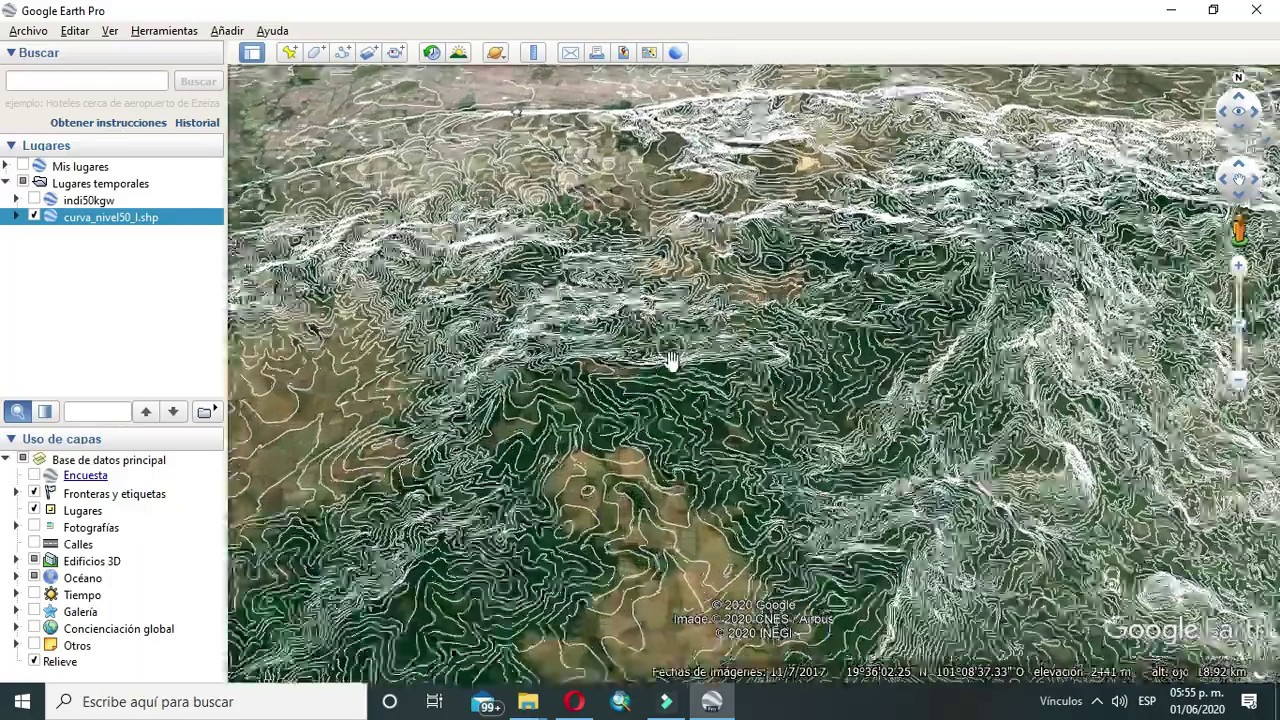The height and width of the screenshot is (720, 1280).
Task: Click the Windows taskbar search box
Action: point(207,701)
